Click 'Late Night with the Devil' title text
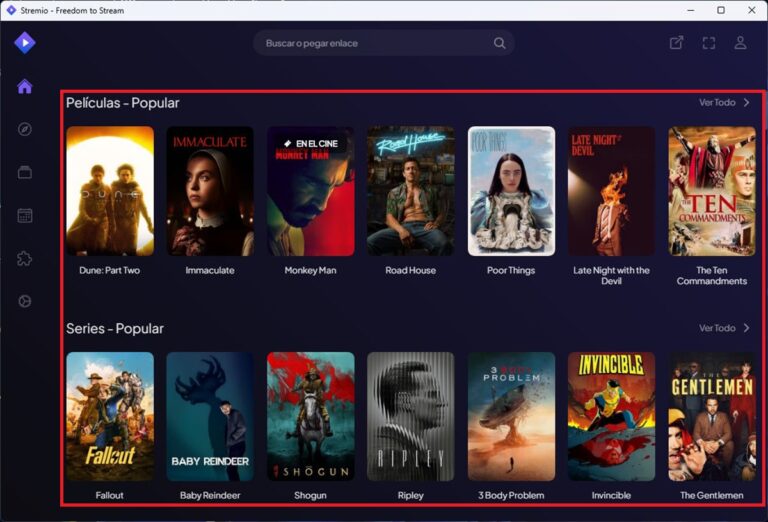 coord(611,276)
